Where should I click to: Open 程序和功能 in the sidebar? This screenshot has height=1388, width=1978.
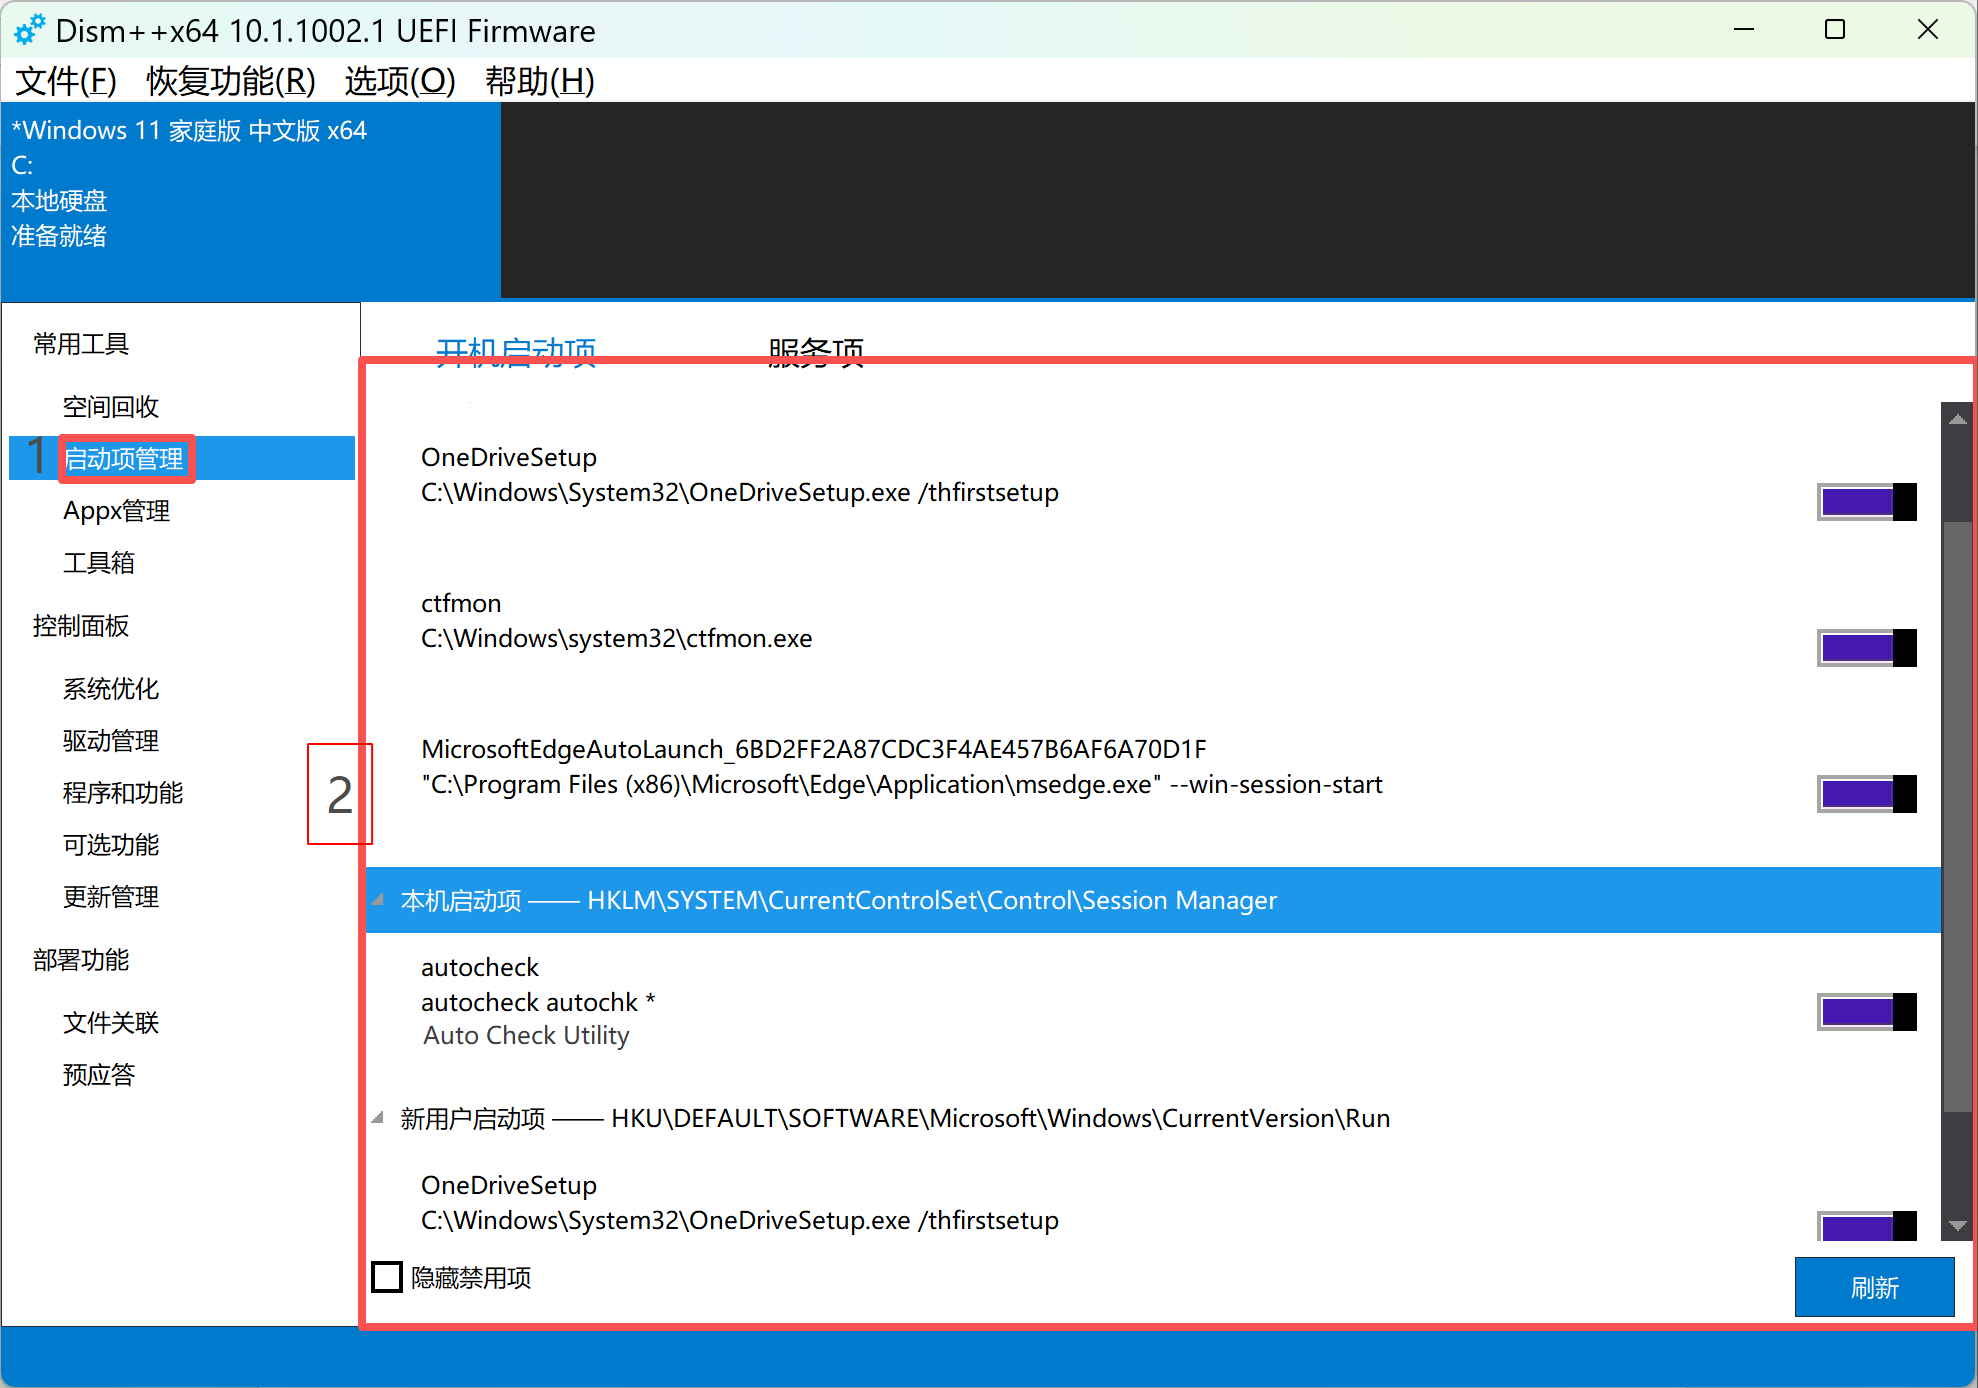[x=123, y=793]
